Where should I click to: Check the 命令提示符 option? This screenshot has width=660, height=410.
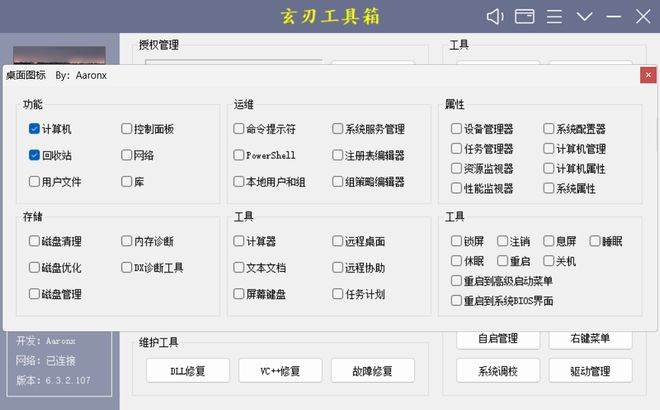click(x=239, y=128)
